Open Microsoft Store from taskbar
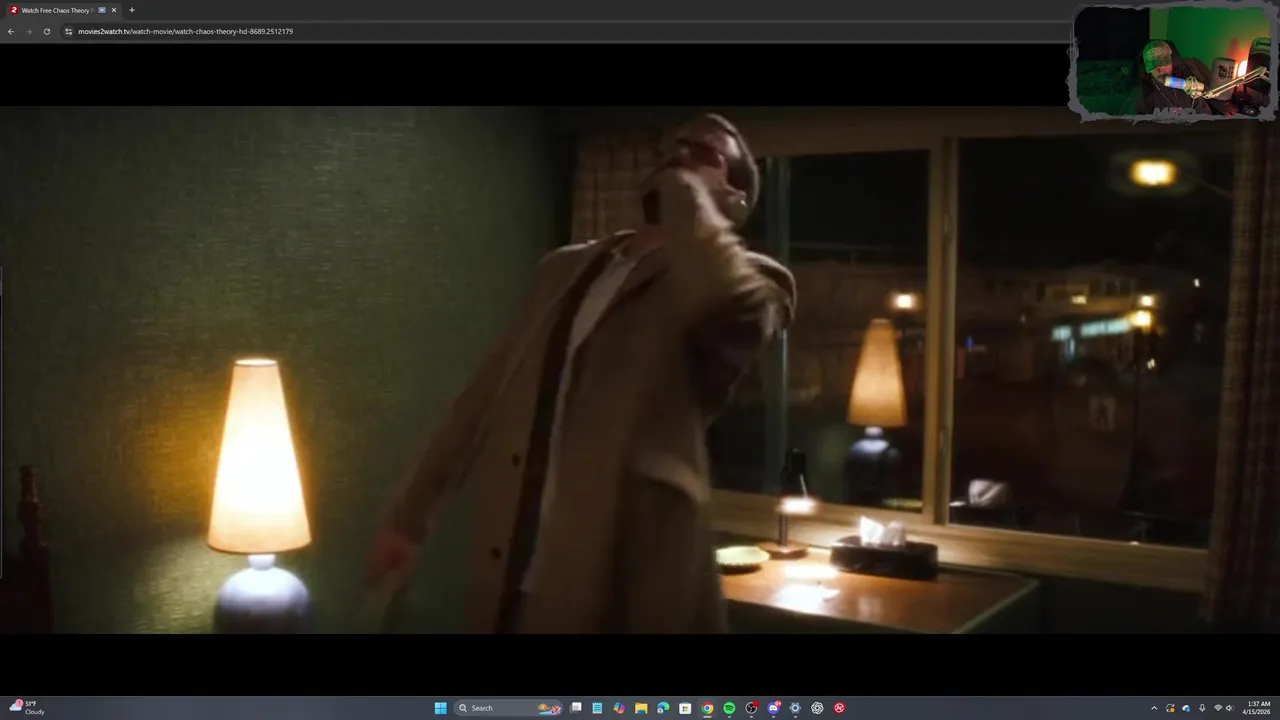This screenshot has width=1280, height=720. pos(685,708)
